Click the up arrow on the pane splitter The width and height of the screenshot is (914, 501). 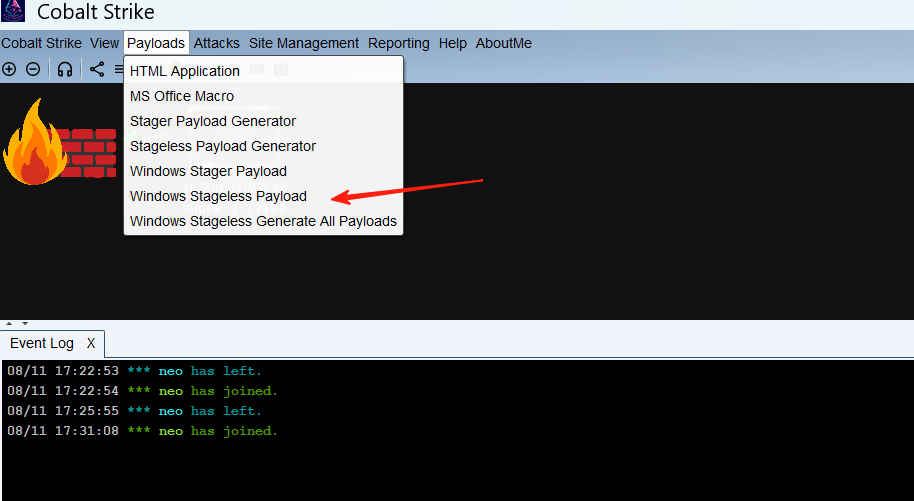click(9, 323)
